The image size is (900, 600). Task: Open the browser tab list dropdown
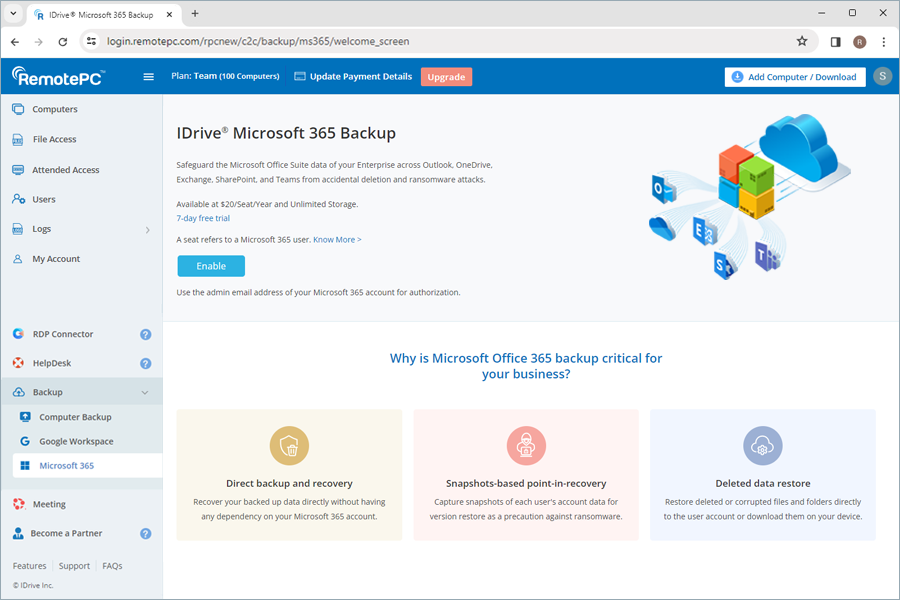click(14, 14)
